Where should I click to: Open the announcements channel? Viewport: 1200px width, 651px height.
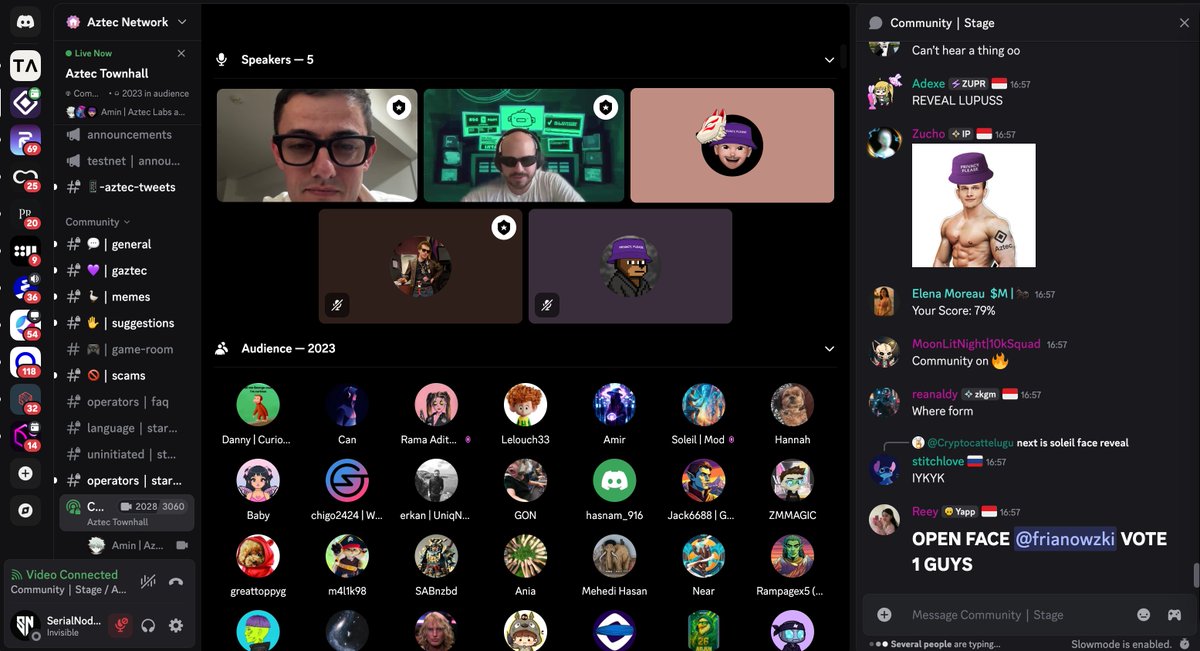(131, 134)
